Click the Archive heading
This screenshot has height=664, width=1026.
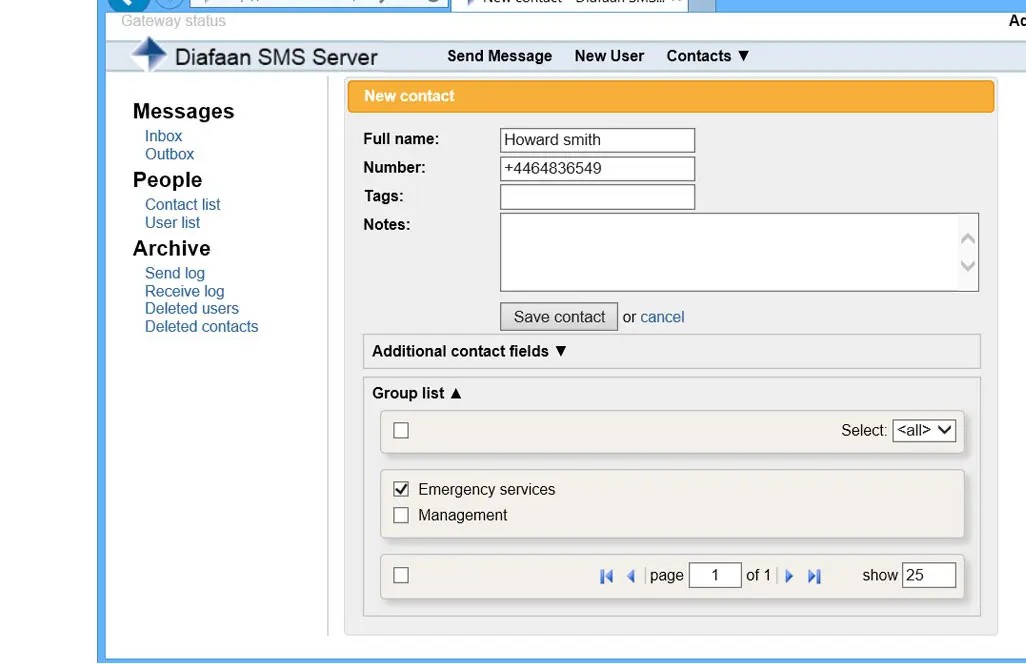pyautogui.click(x=171, y=249)
